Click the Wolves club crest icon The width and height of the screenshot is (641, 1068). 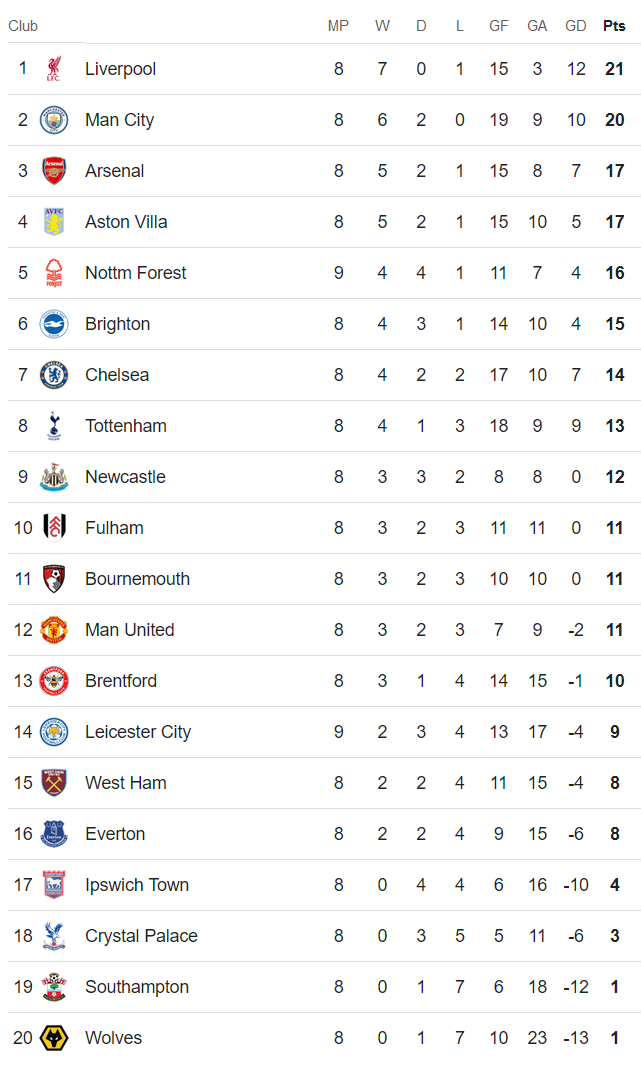coord(54,1038)
